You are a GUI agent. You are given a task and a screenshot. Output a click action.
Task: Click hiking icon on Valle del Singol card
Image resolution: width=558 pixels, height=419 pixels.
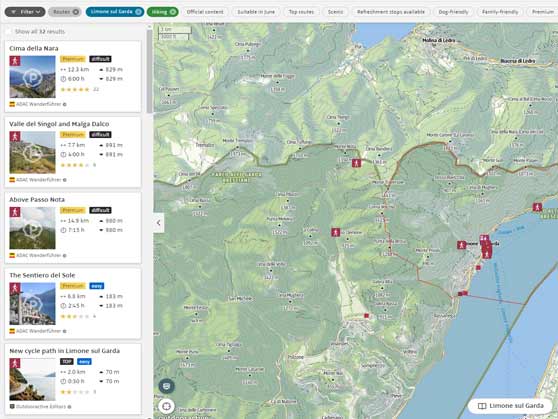coord(15,137)
